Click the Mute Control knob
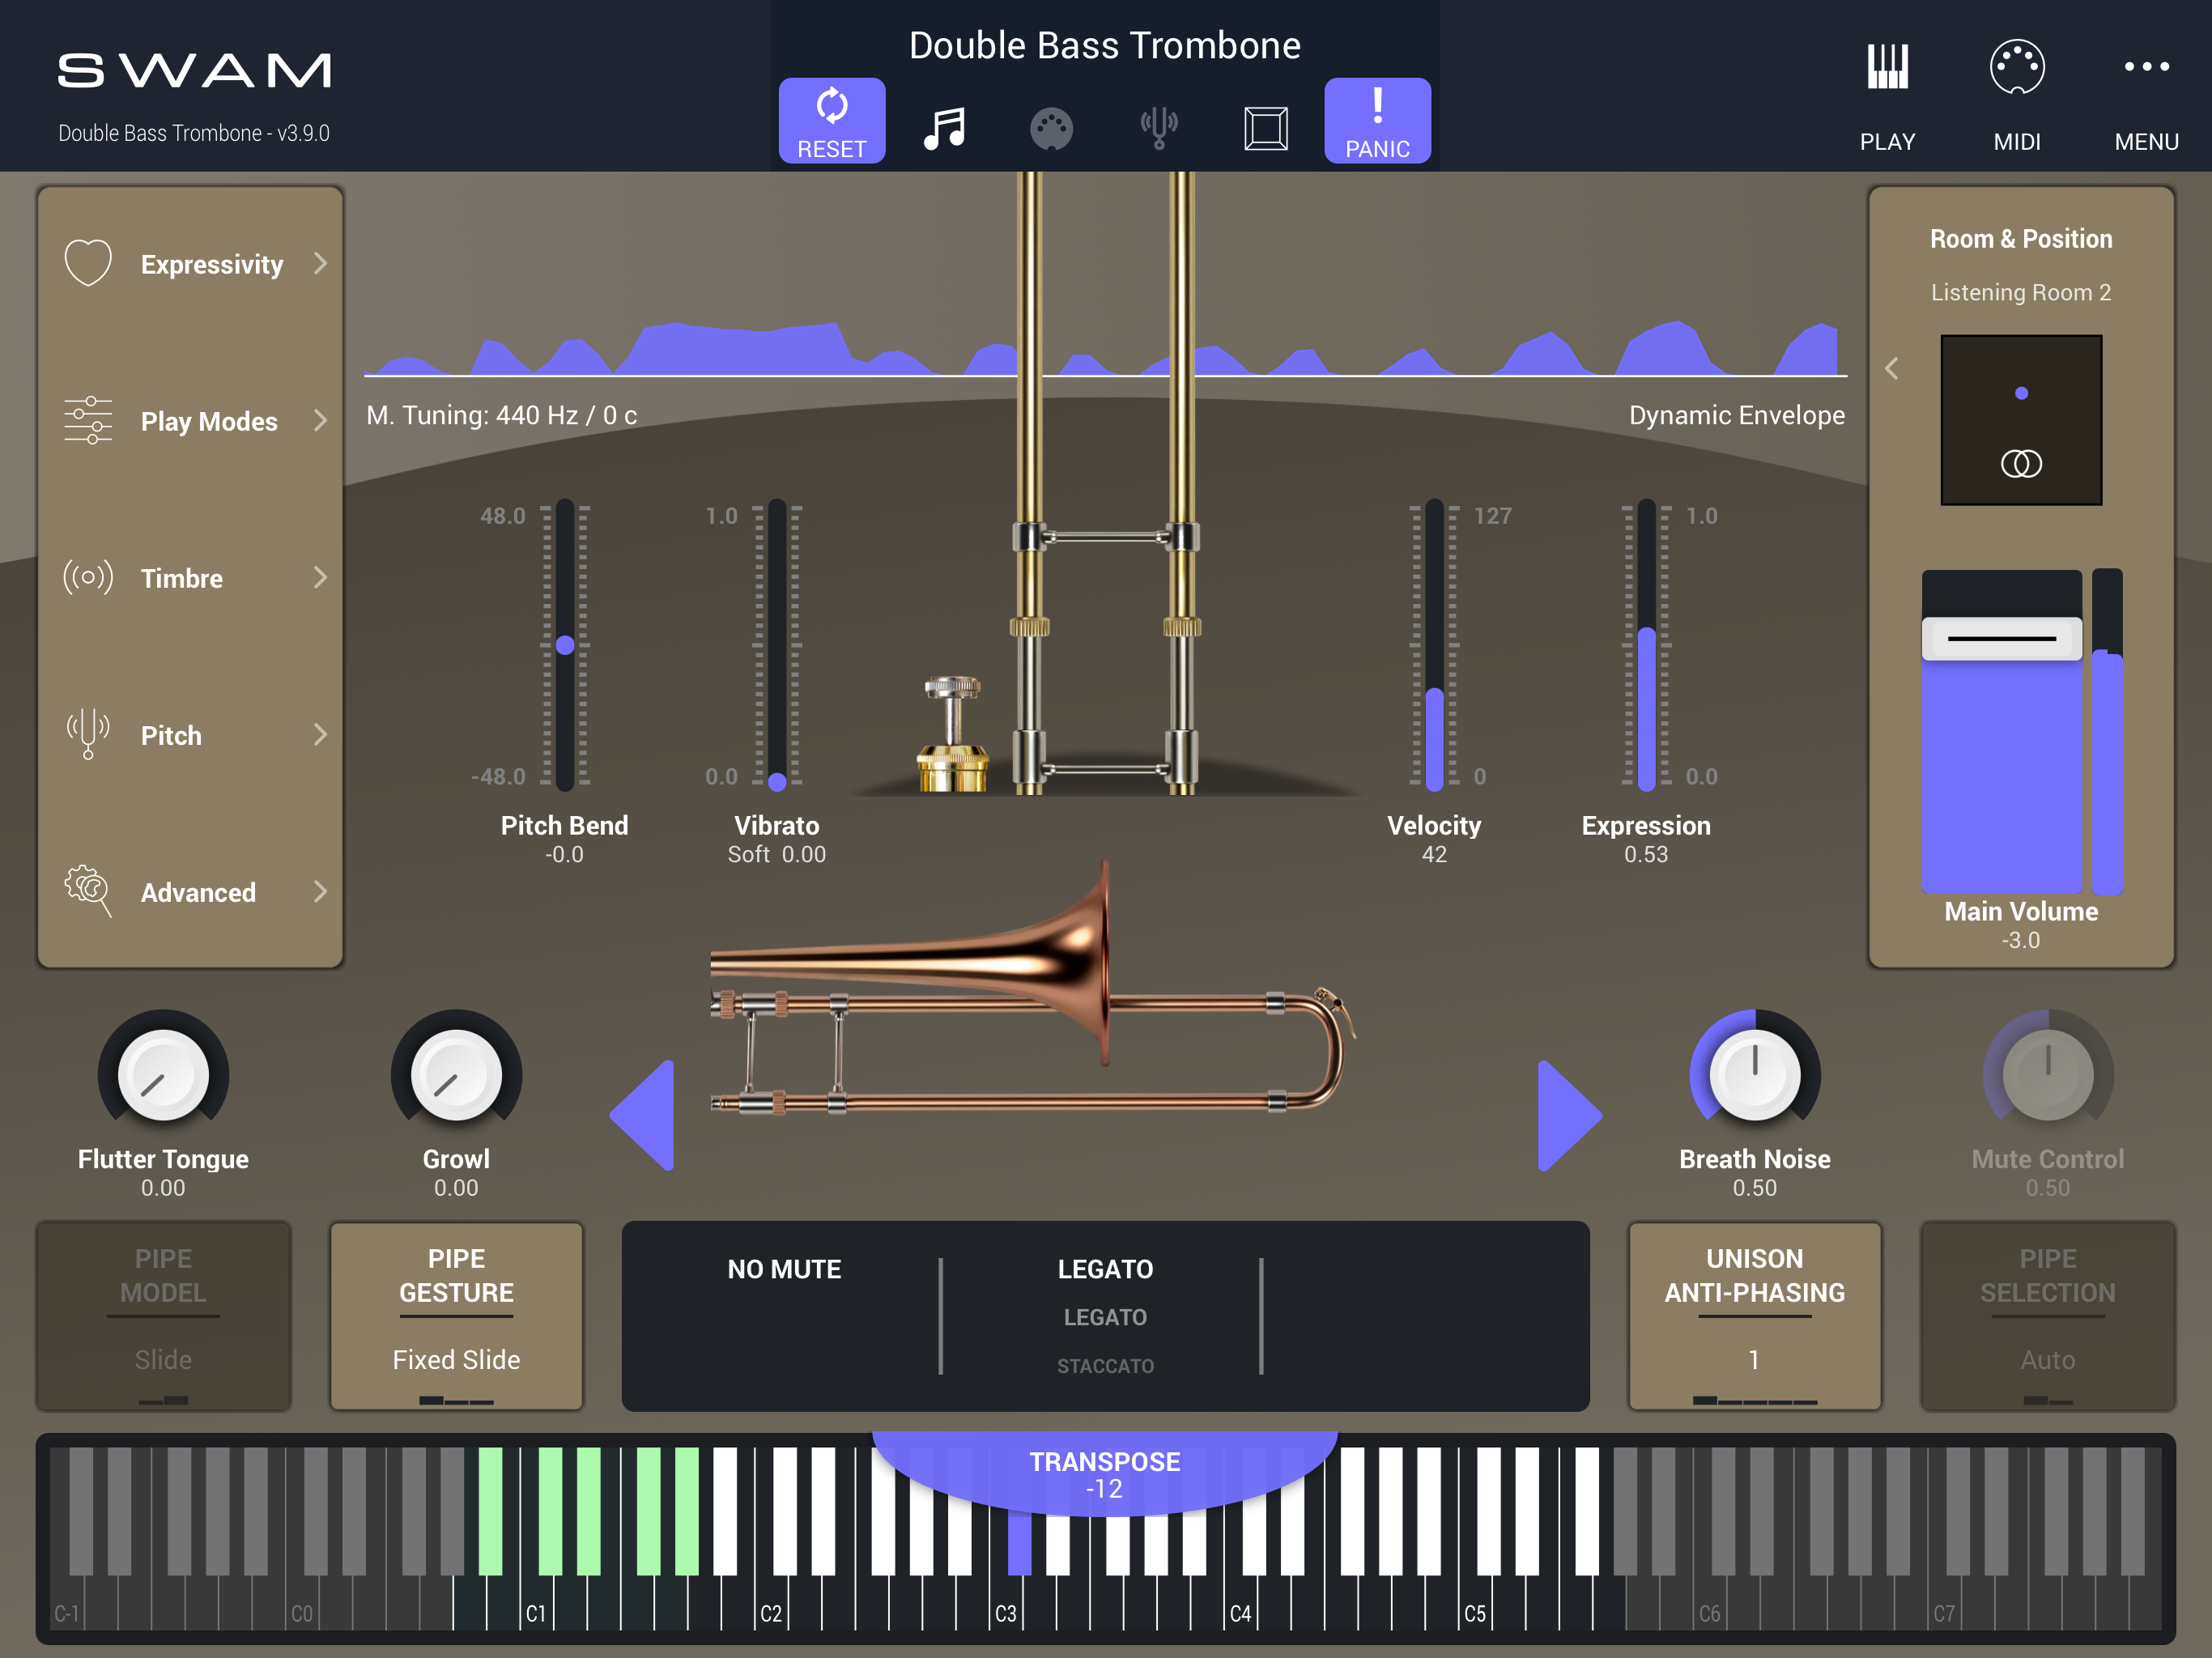2212x1658 pixels. tap(2047, 1076)
